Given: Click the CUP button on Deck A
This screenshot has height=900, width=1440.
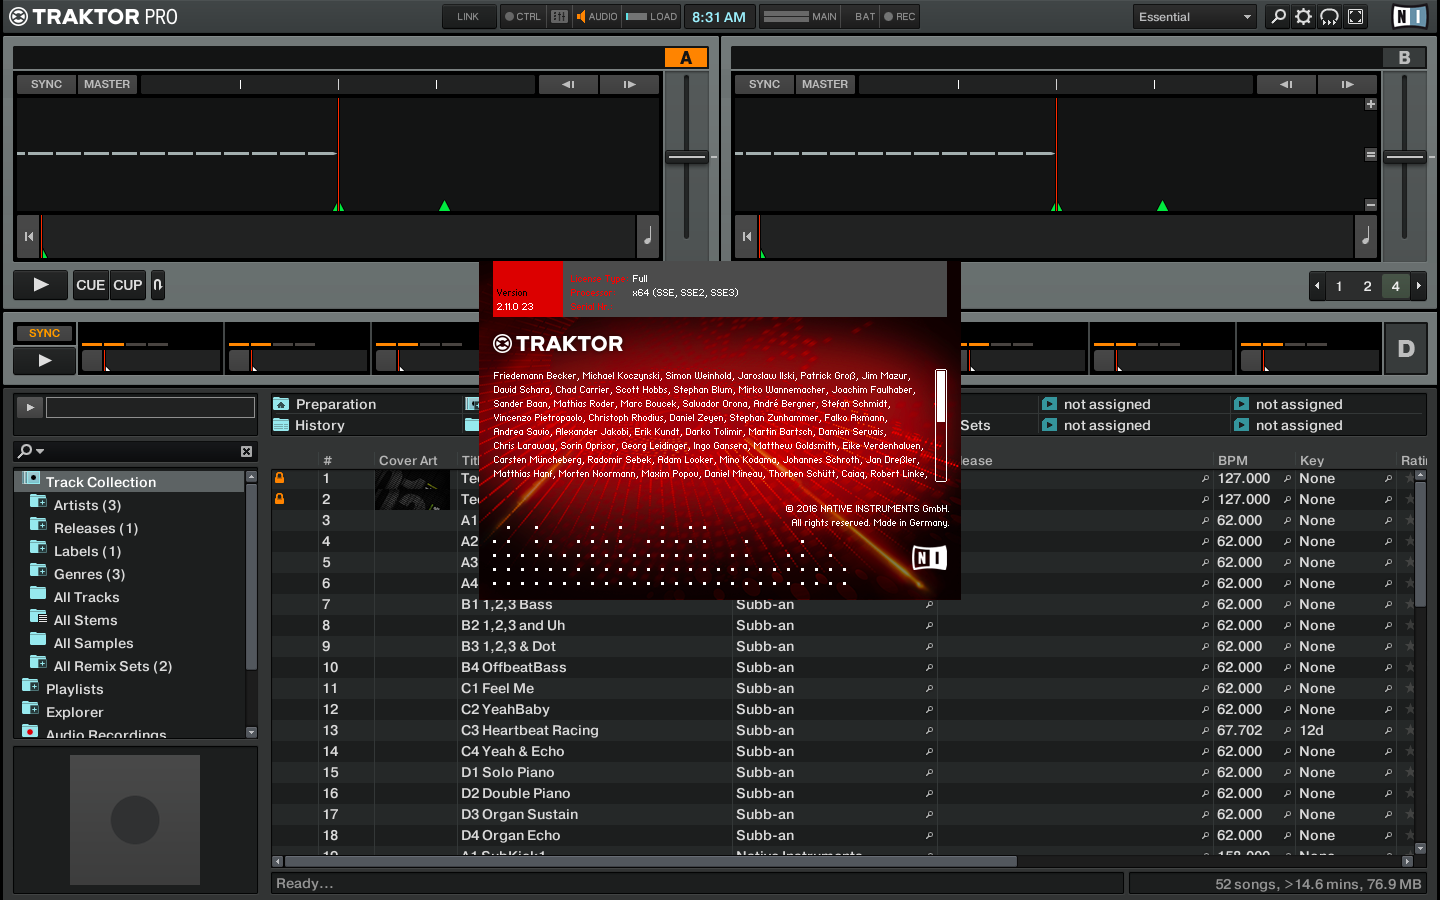Looking at the screenshot, I should (128, 285).
